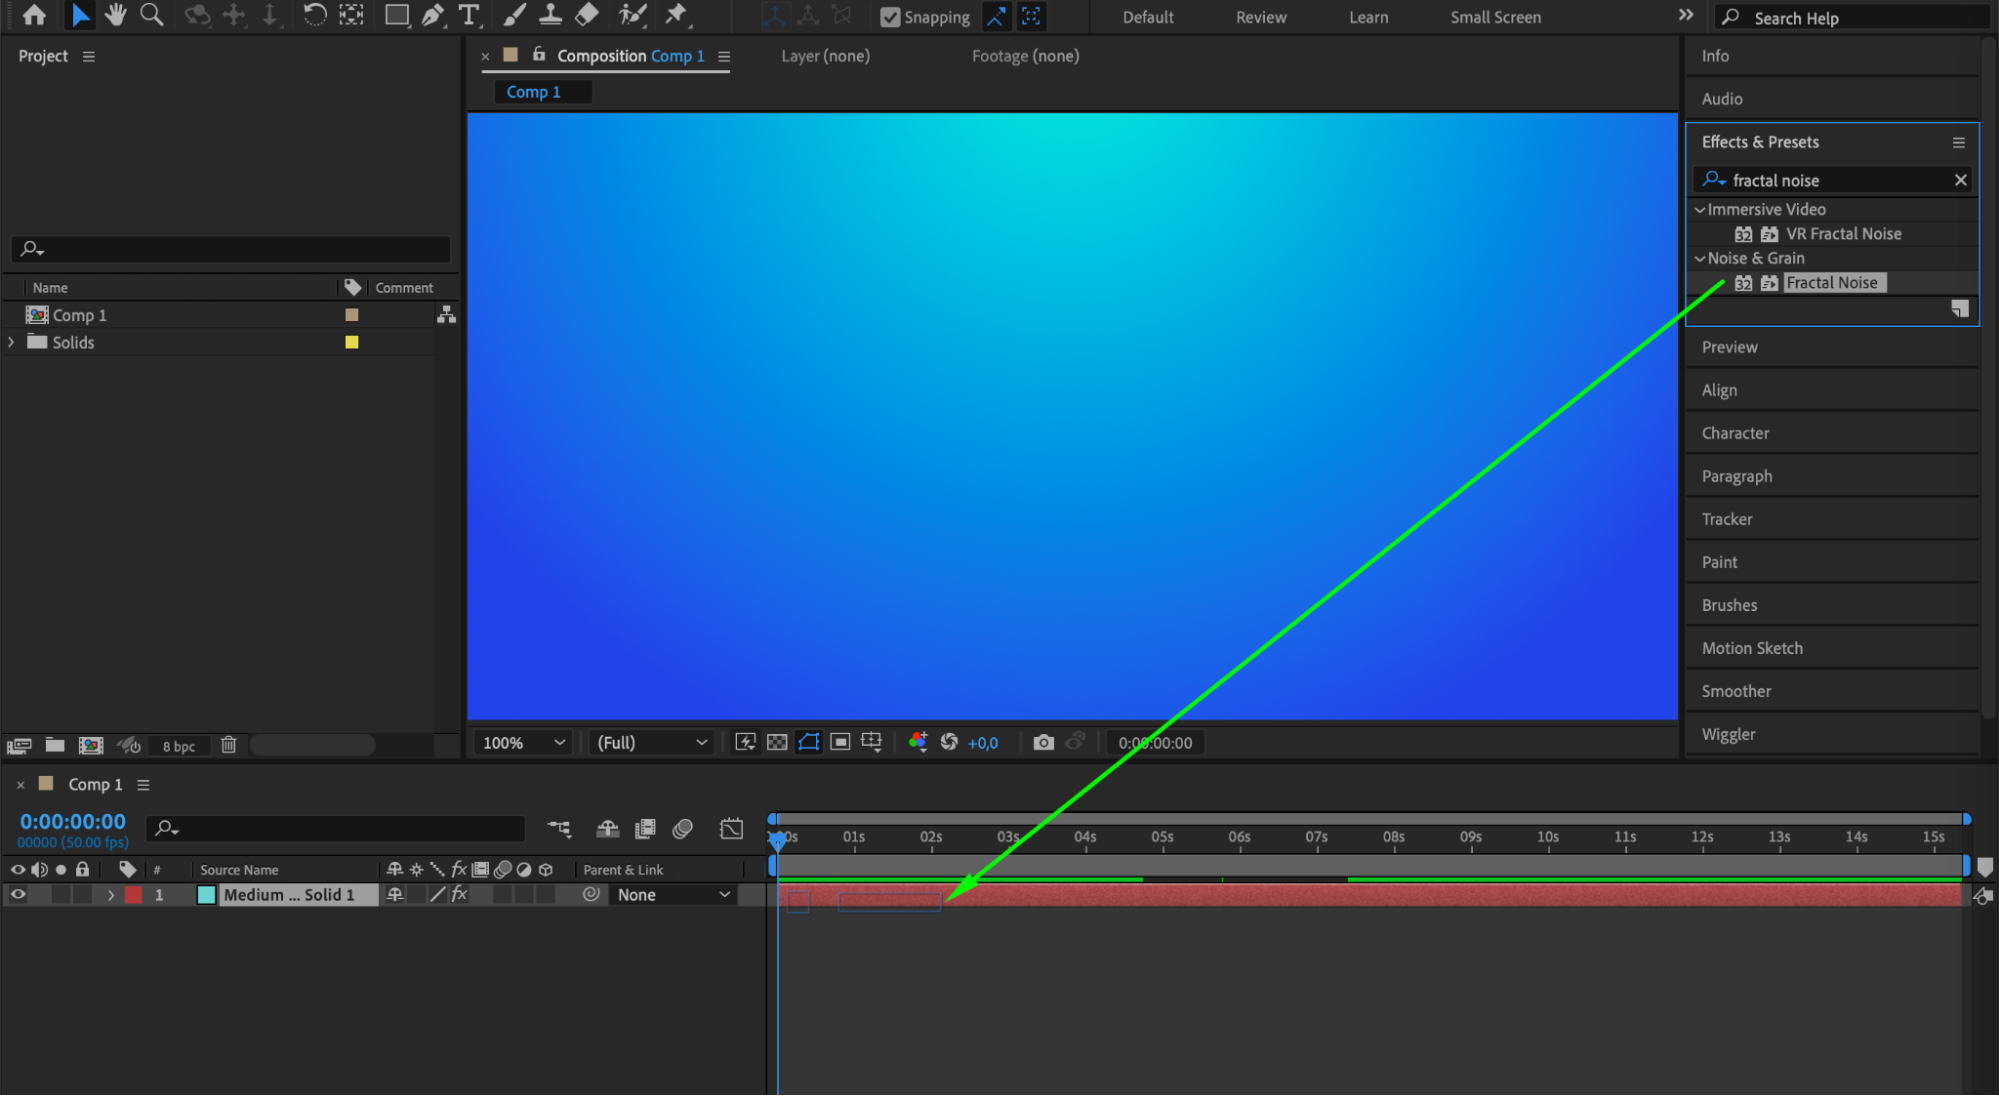Open the 100% magnification dropdown
This screenshot has width=1999, height=1096.
point(524,742)
